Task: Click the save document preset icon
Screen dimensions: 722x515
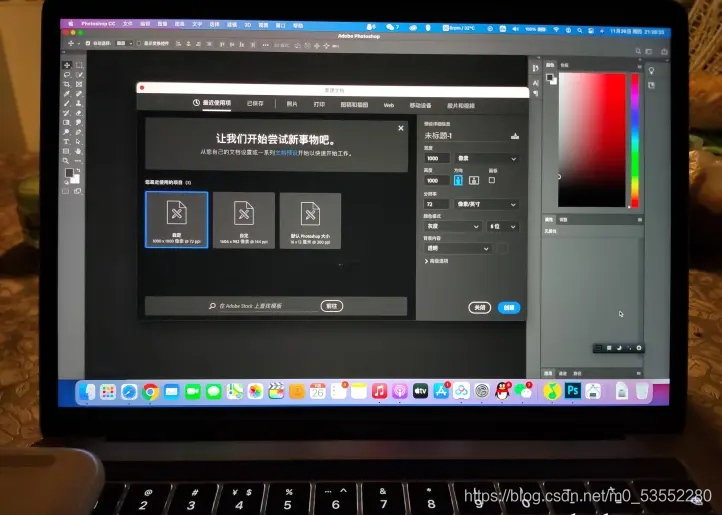Action: click(x=515, y=136)
